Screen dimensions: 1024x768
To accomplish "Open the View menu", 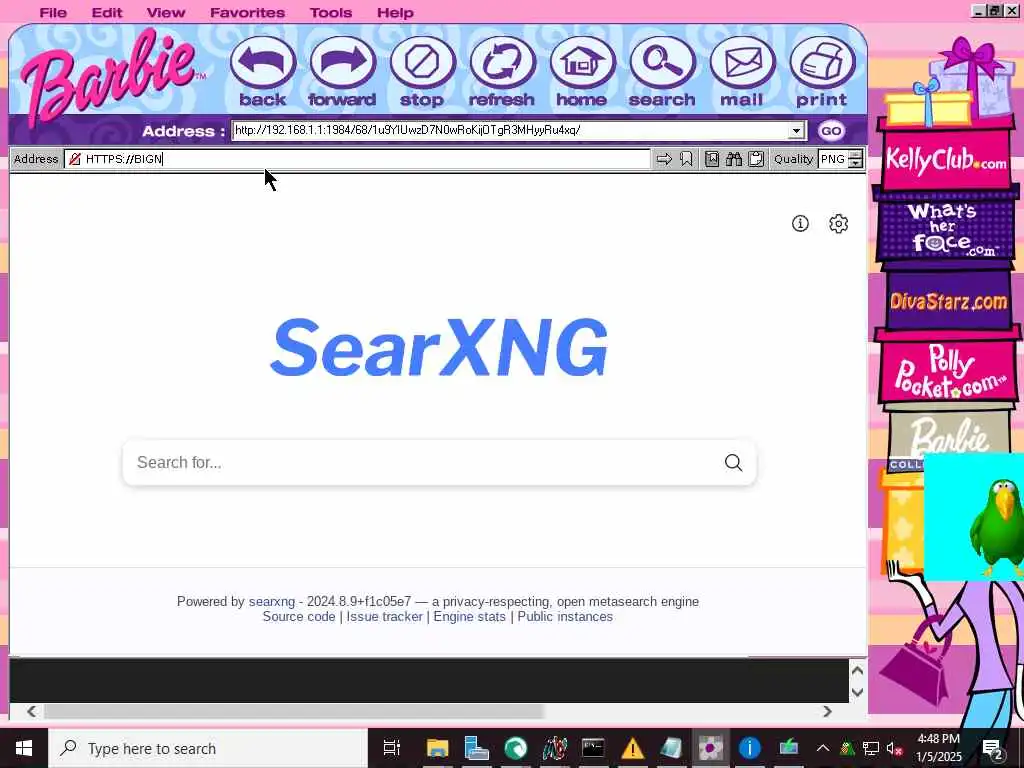I will (x=166, y=12).
